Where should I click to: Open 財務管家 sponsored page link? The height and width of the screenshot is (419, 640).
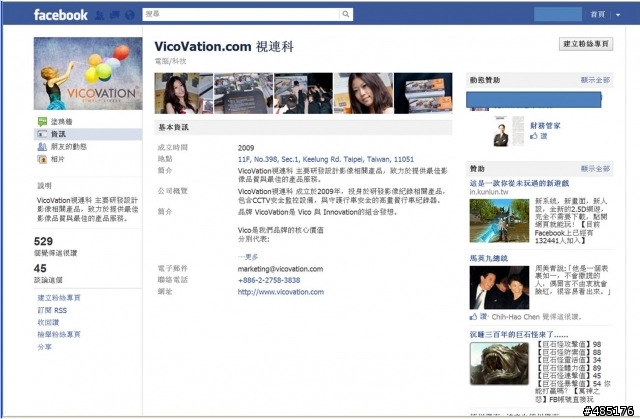tap(545, 126)
